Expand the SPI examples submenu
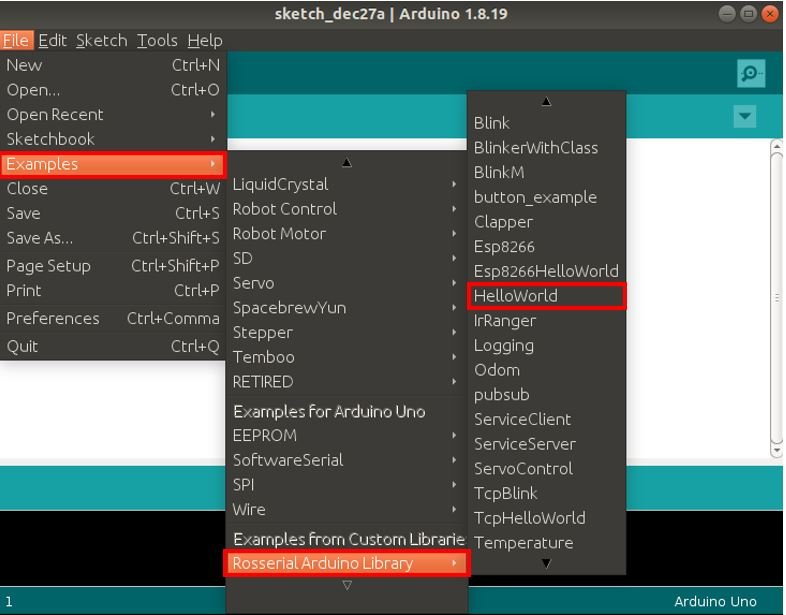The height and width of the screenshot is (615, 786). point(346,485)
